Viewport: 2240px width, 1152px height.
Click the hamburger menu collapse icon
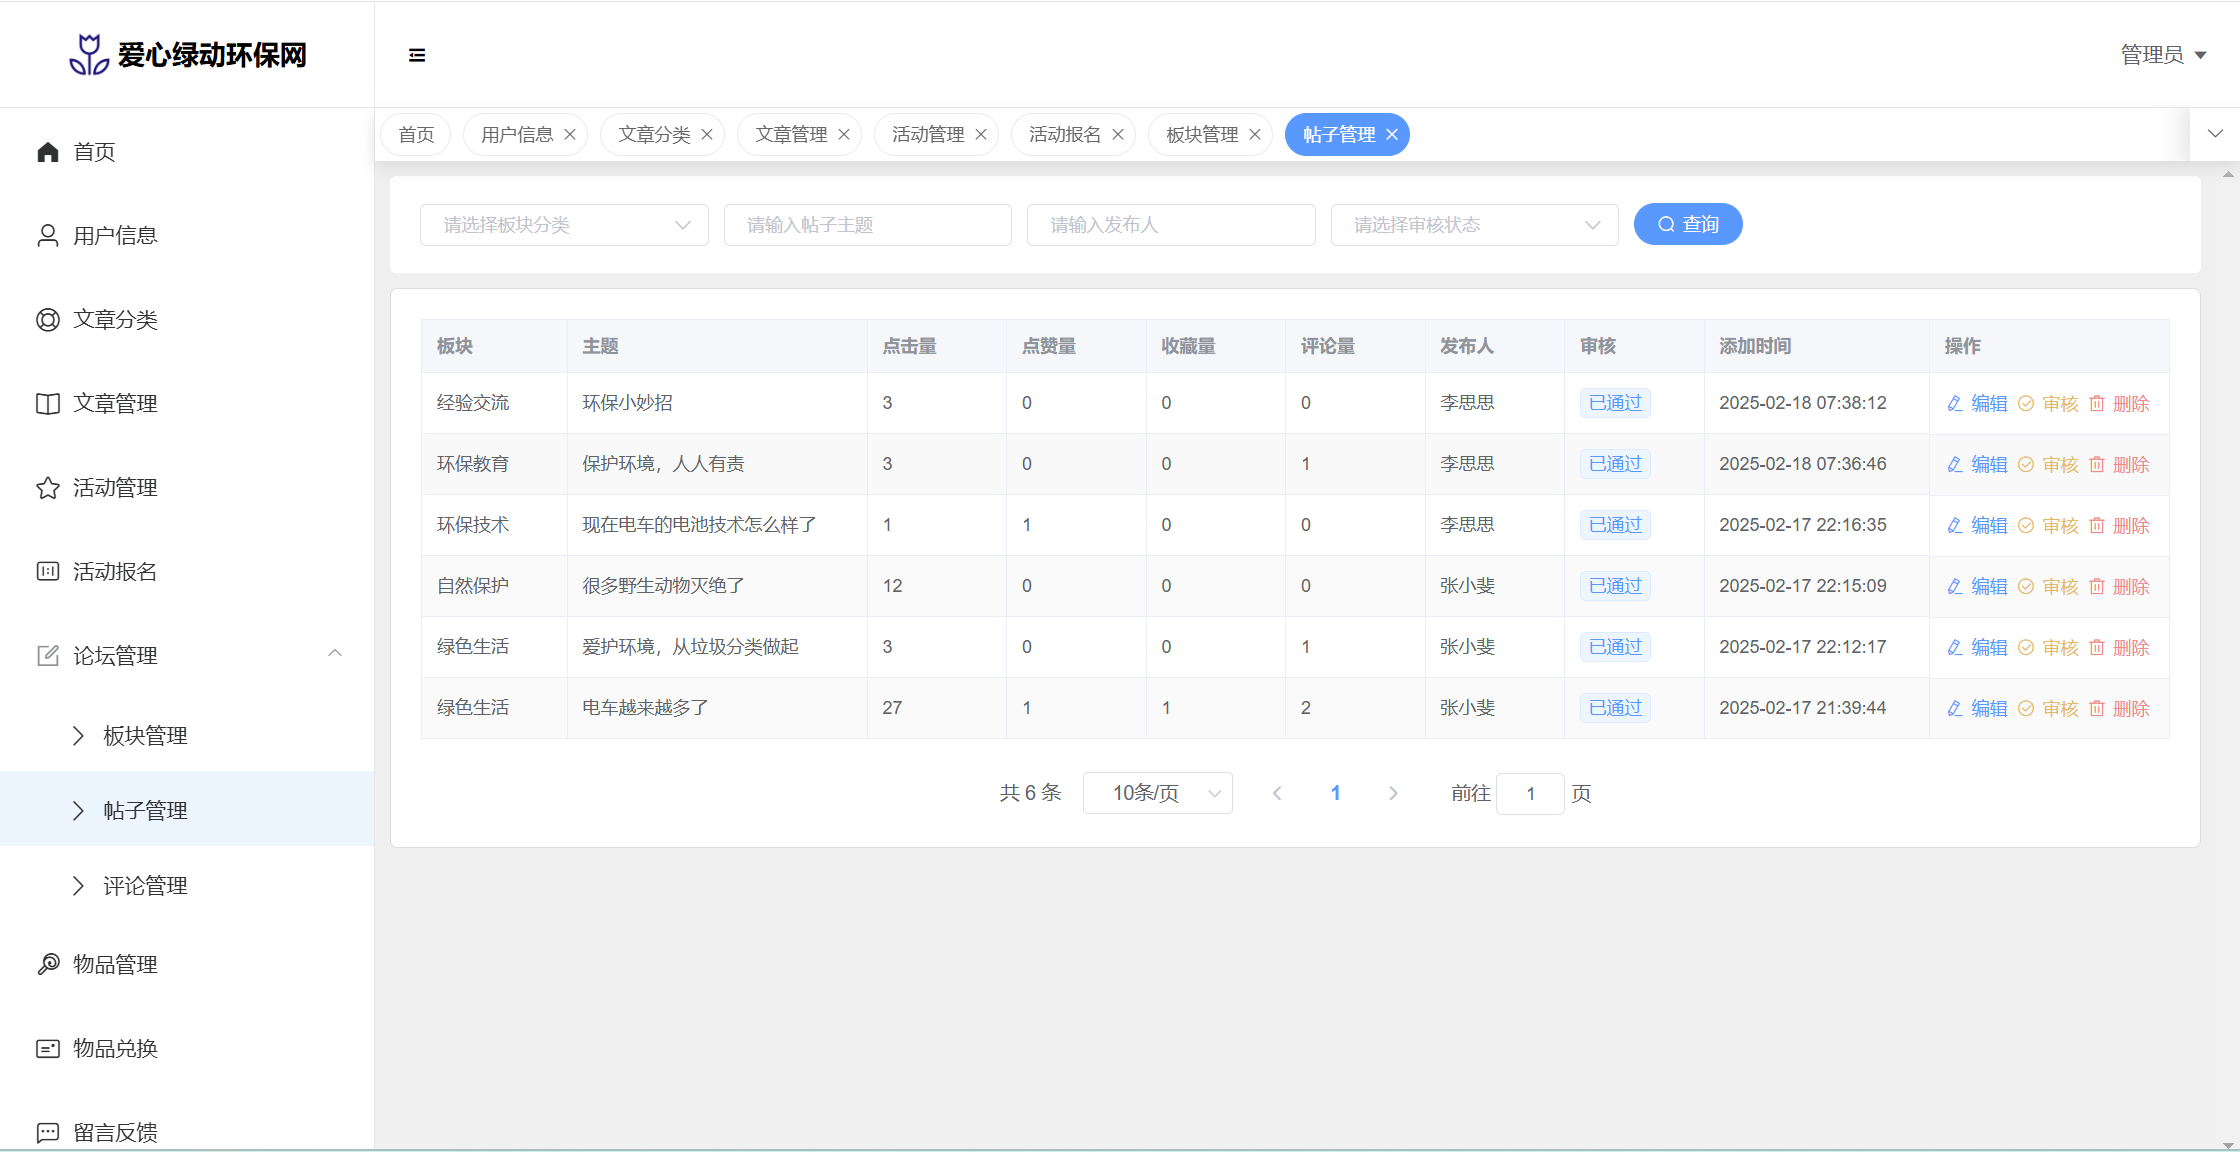pos(417,55)
